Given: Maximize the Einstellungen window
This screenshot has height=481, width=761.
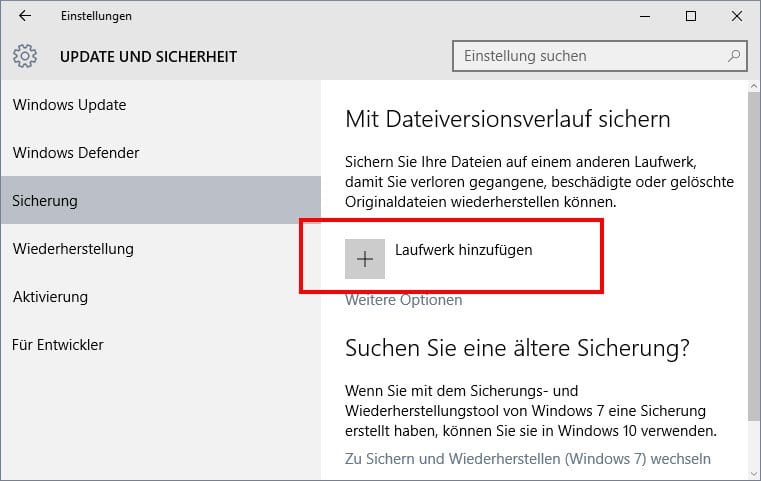Looking at the screenshot, I should (x=691, y=17).
